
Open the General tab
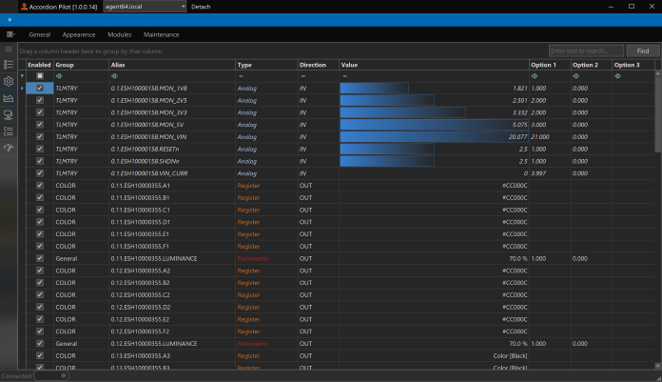(x=40, y=35)
